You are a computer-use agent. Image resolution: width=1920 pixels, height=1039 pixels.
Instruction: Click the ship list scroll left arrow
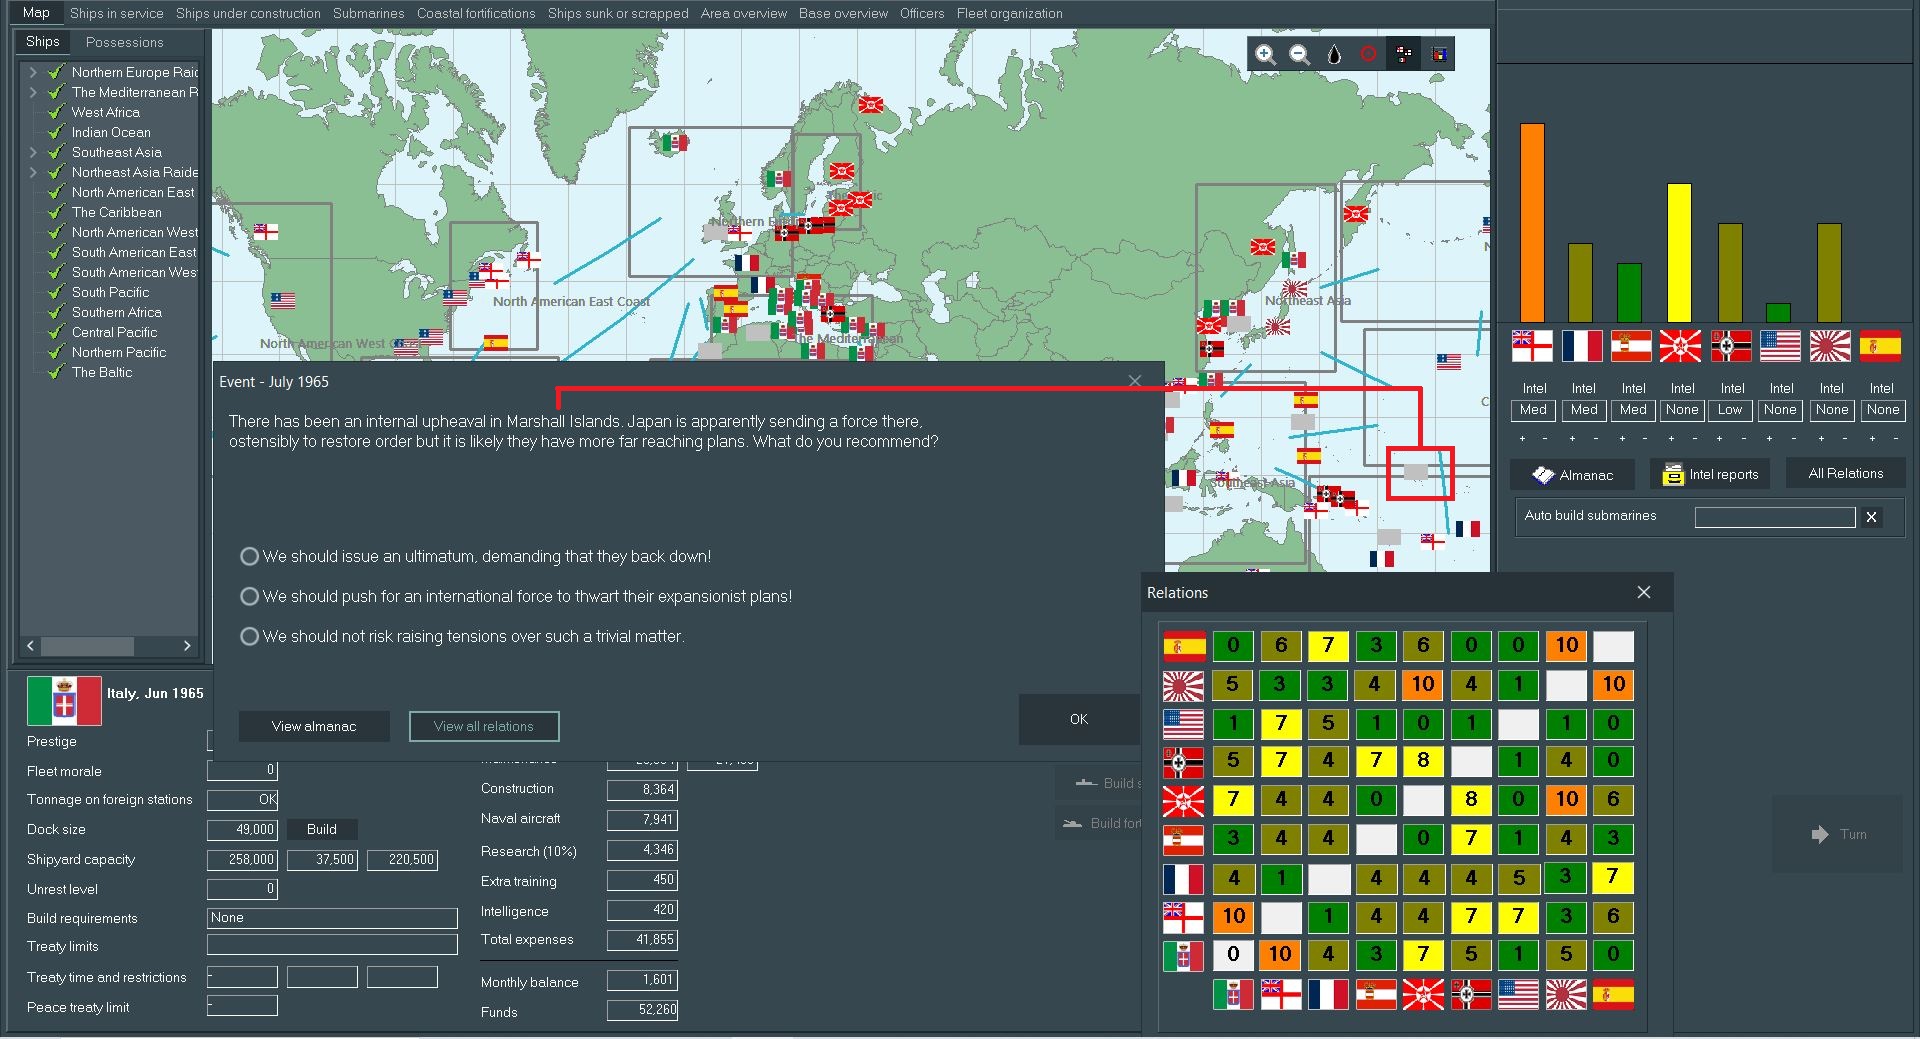(x=30, y=646)
